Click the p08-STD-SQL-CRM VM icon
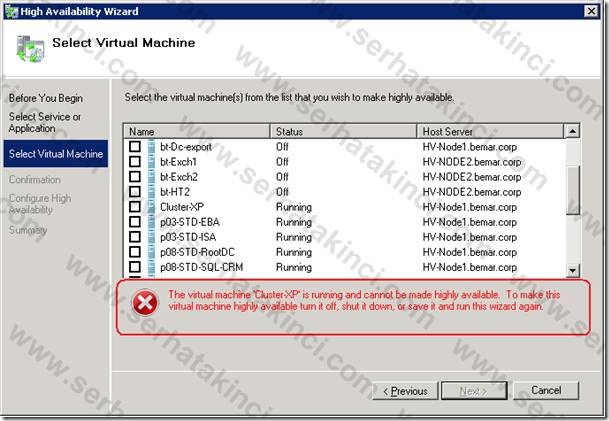This screenshot has height=421, width=609. pos(151,267)
